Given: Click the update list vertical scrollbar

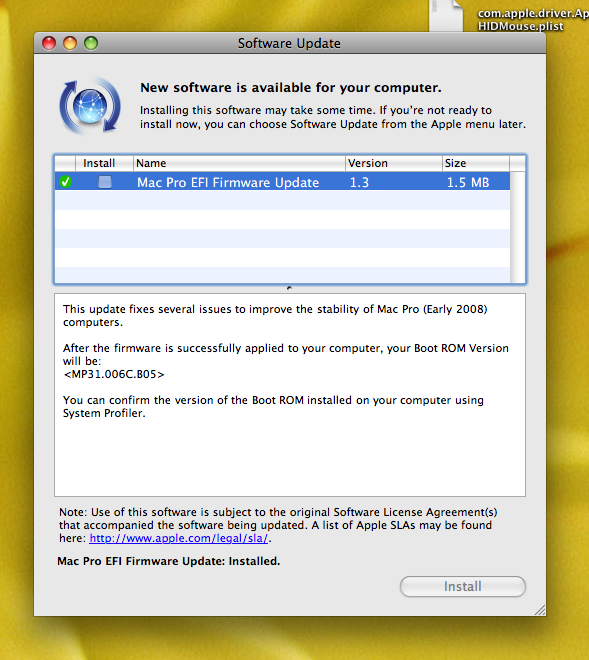Looking at the screenshot, I should tap(517, 227).
